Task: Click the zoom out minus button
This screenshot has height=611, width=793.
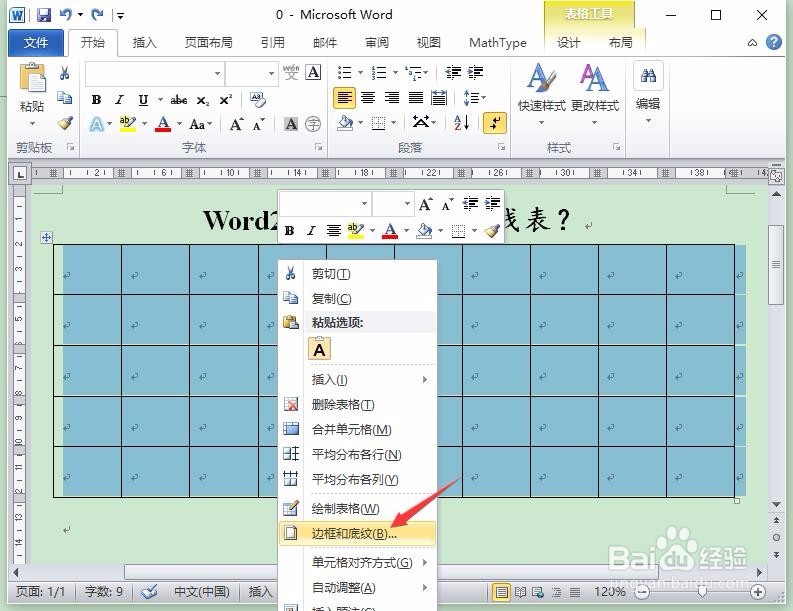Action: [642, 592]
